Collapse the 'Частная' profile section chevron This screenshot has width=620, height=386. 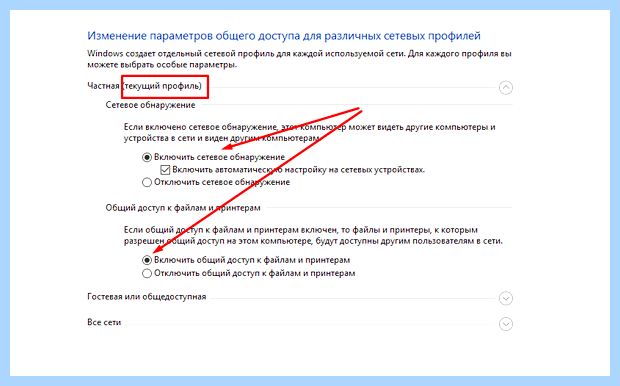506,87
